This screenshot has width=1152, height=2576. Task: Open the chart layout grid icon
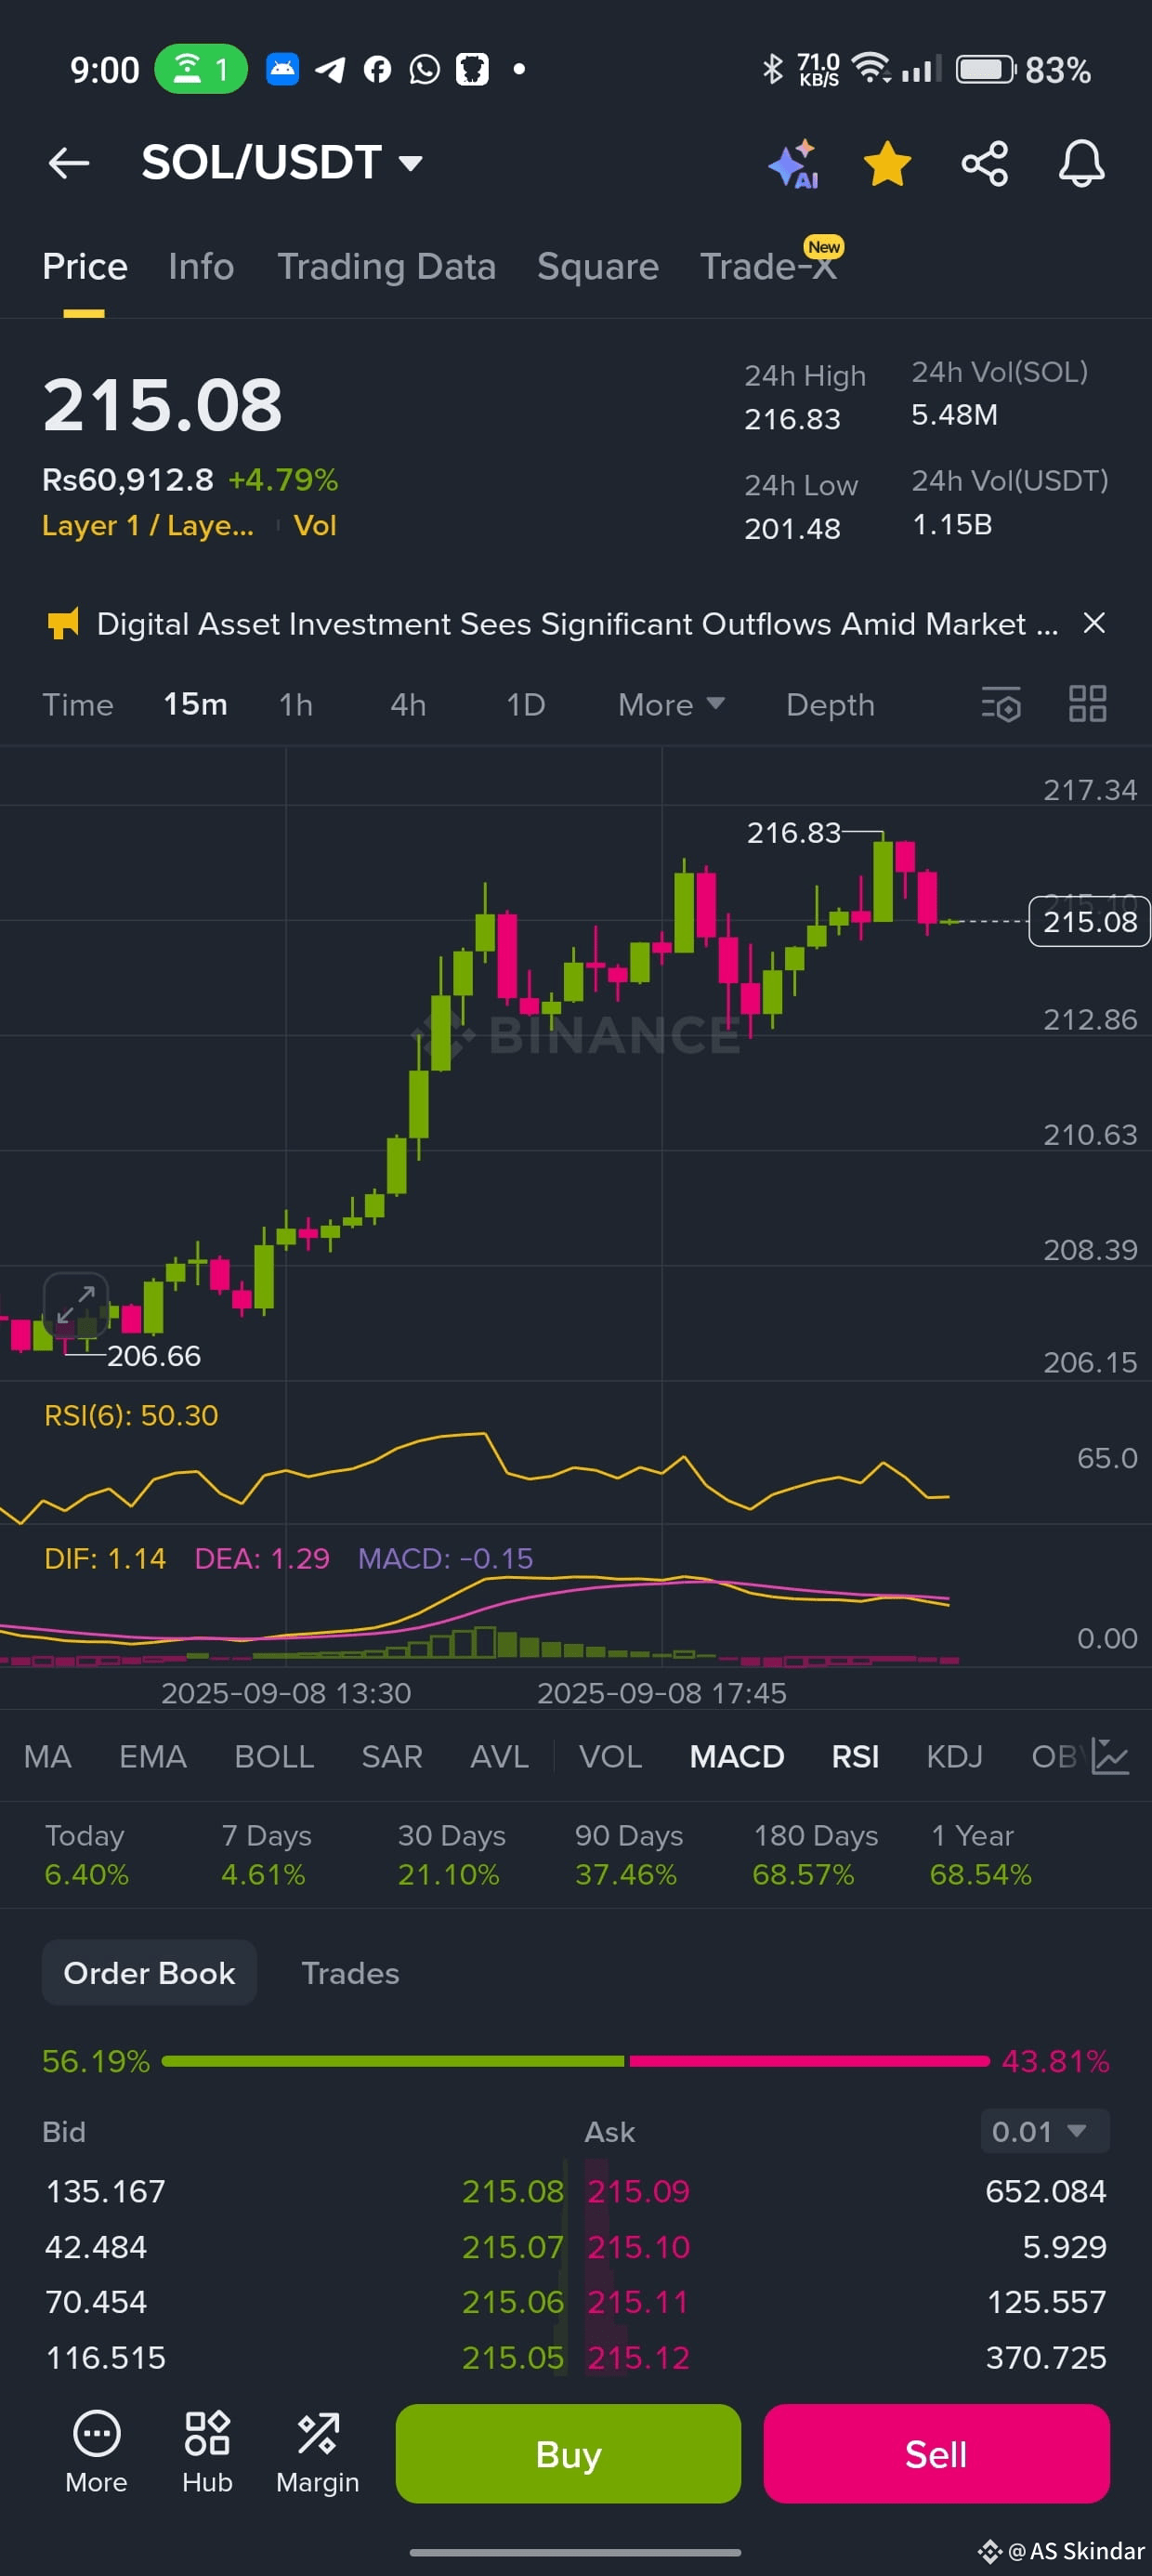pyautogui.click(x=1087, y=704)
